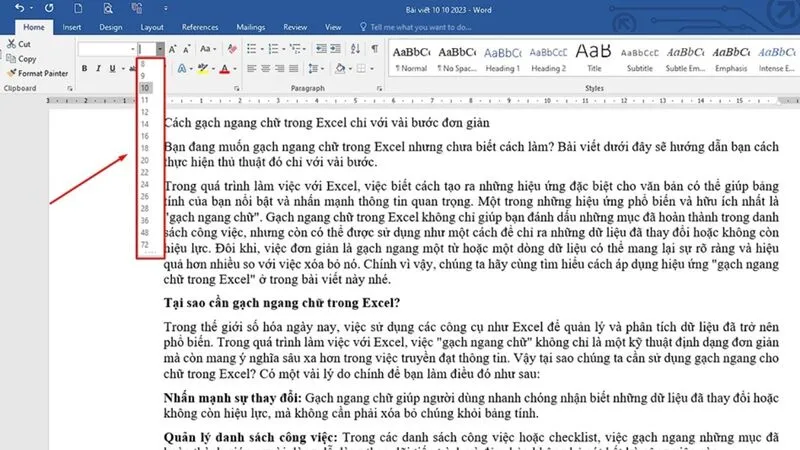Image resolution: width=800 pixels, height=450 pixels.
Task: Apply numbered list formatting
Action: click(x=273, y=49)
